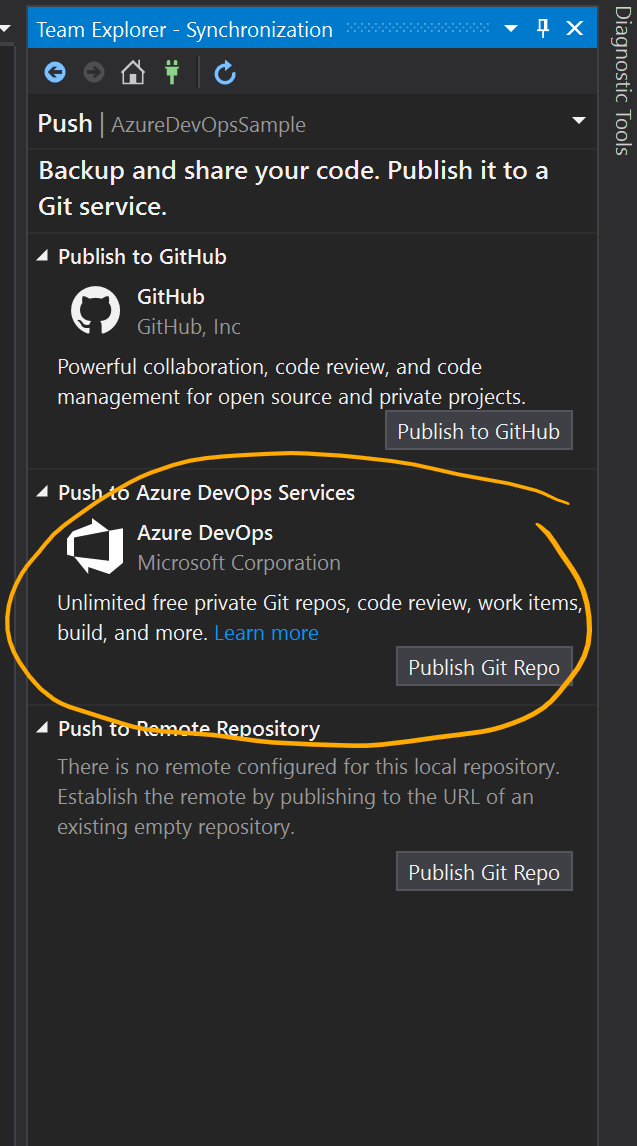Click Publish Git Repo under Azure DevOps

point(484,667)
